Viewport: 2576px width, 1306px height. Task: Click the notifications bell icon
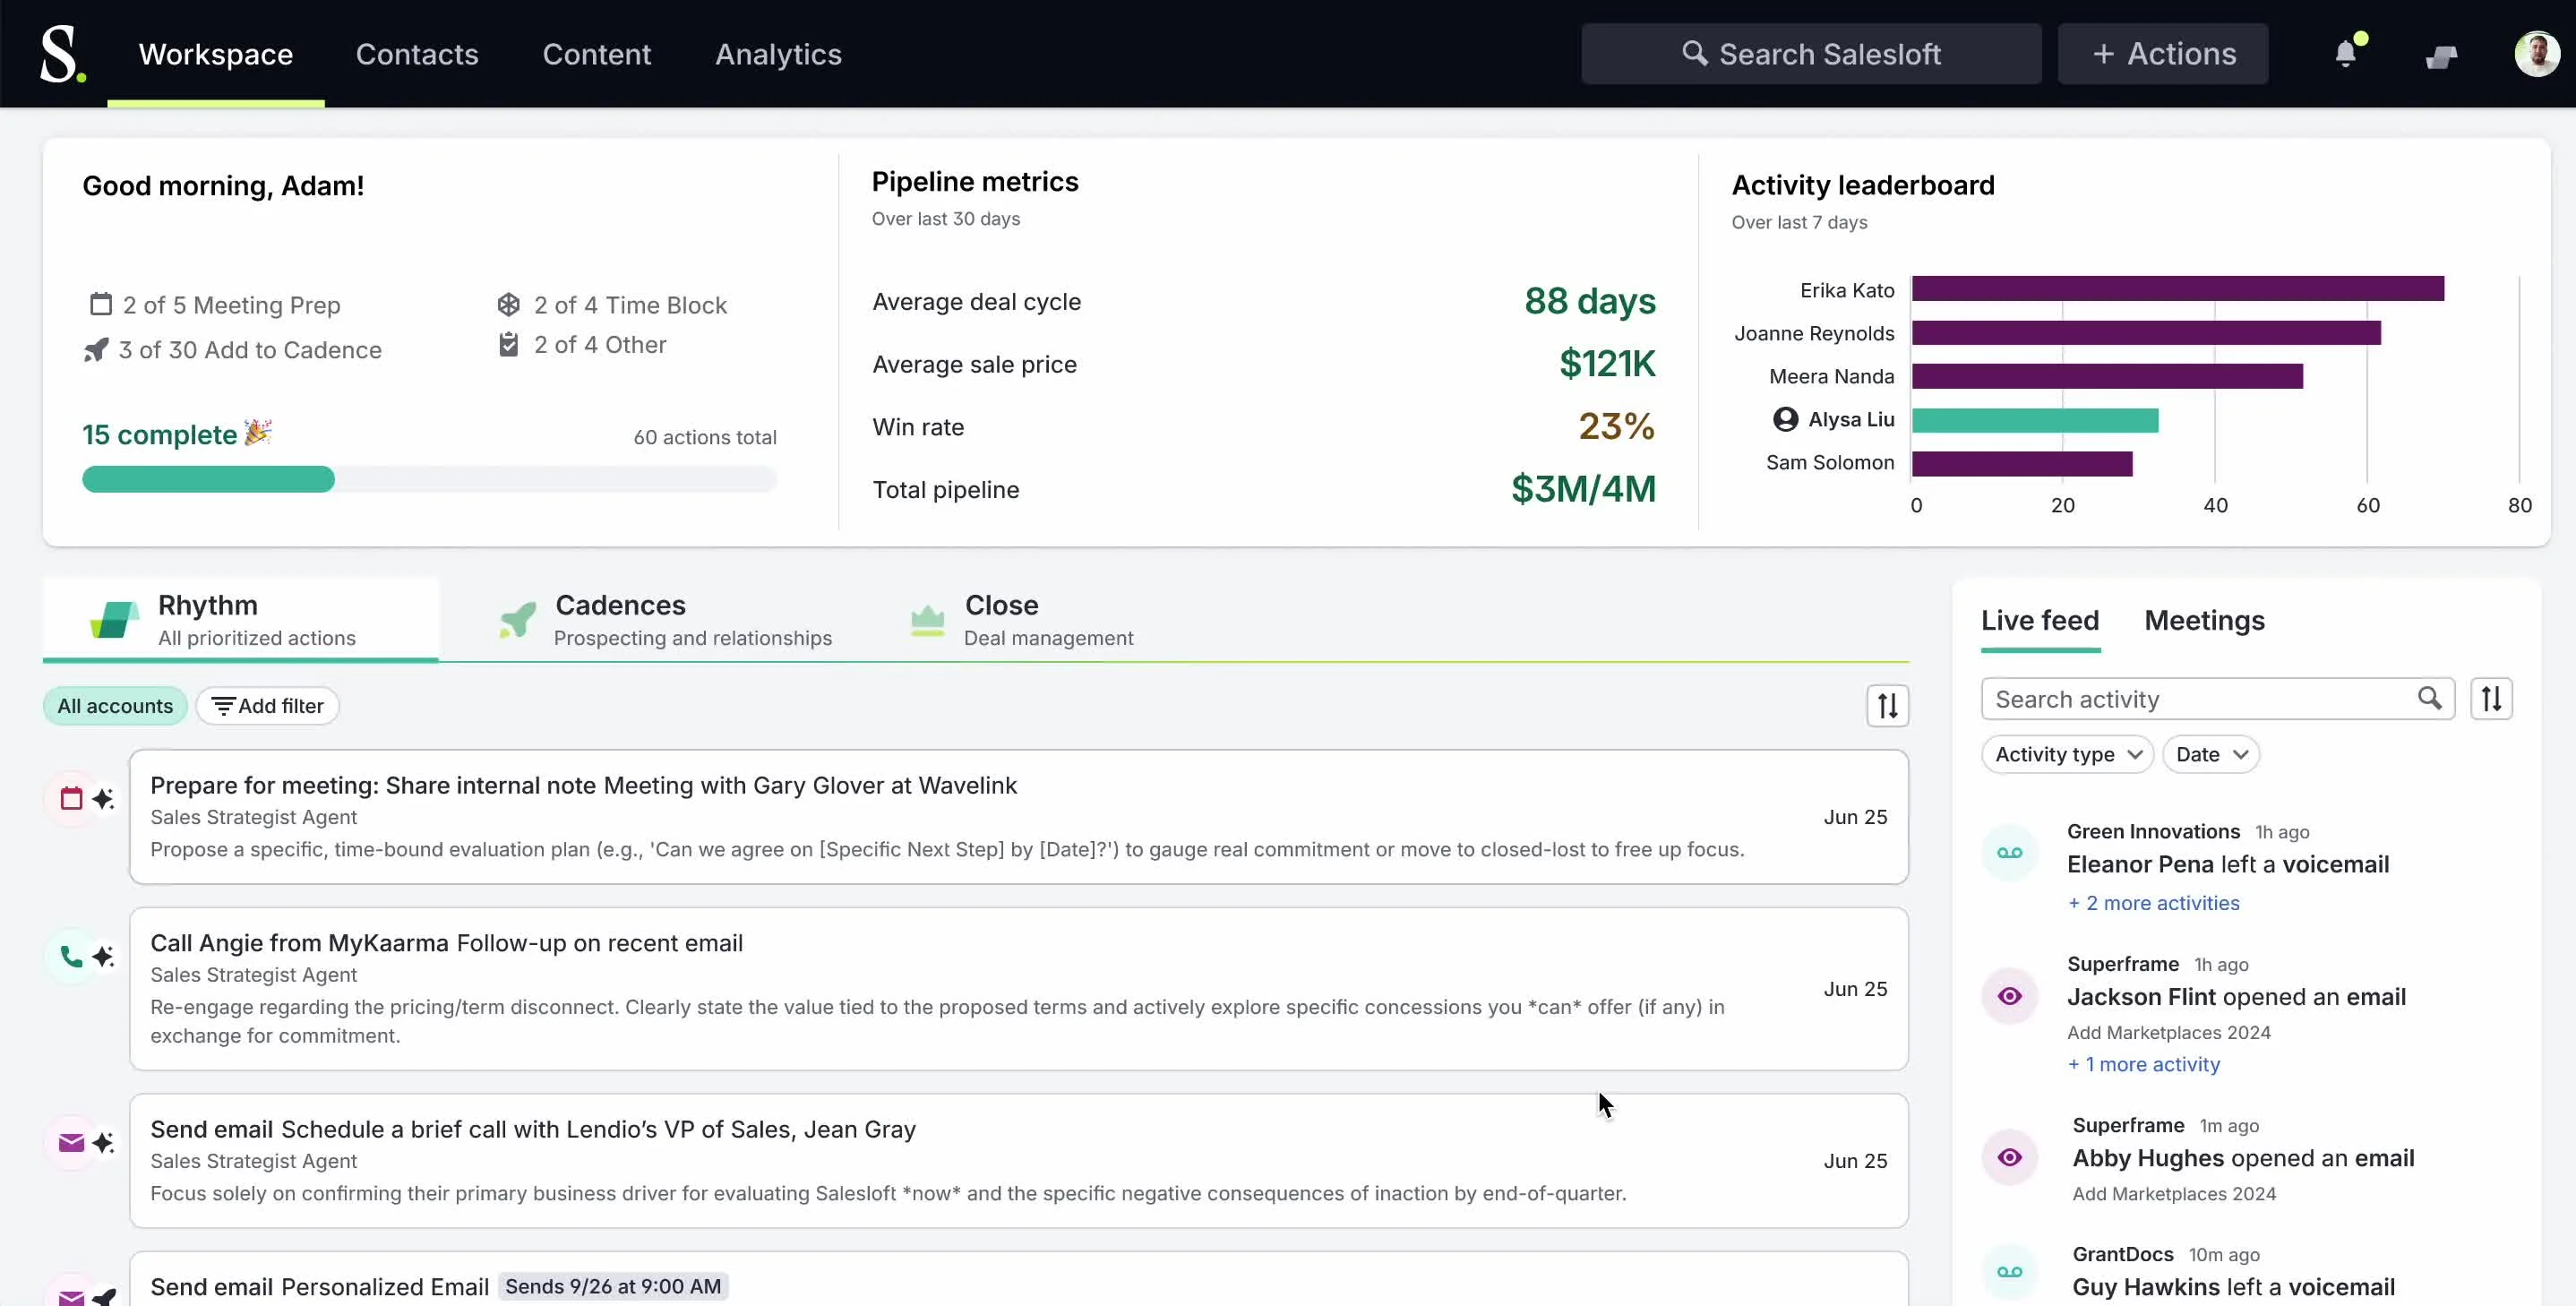click(x=2345, y=54)
